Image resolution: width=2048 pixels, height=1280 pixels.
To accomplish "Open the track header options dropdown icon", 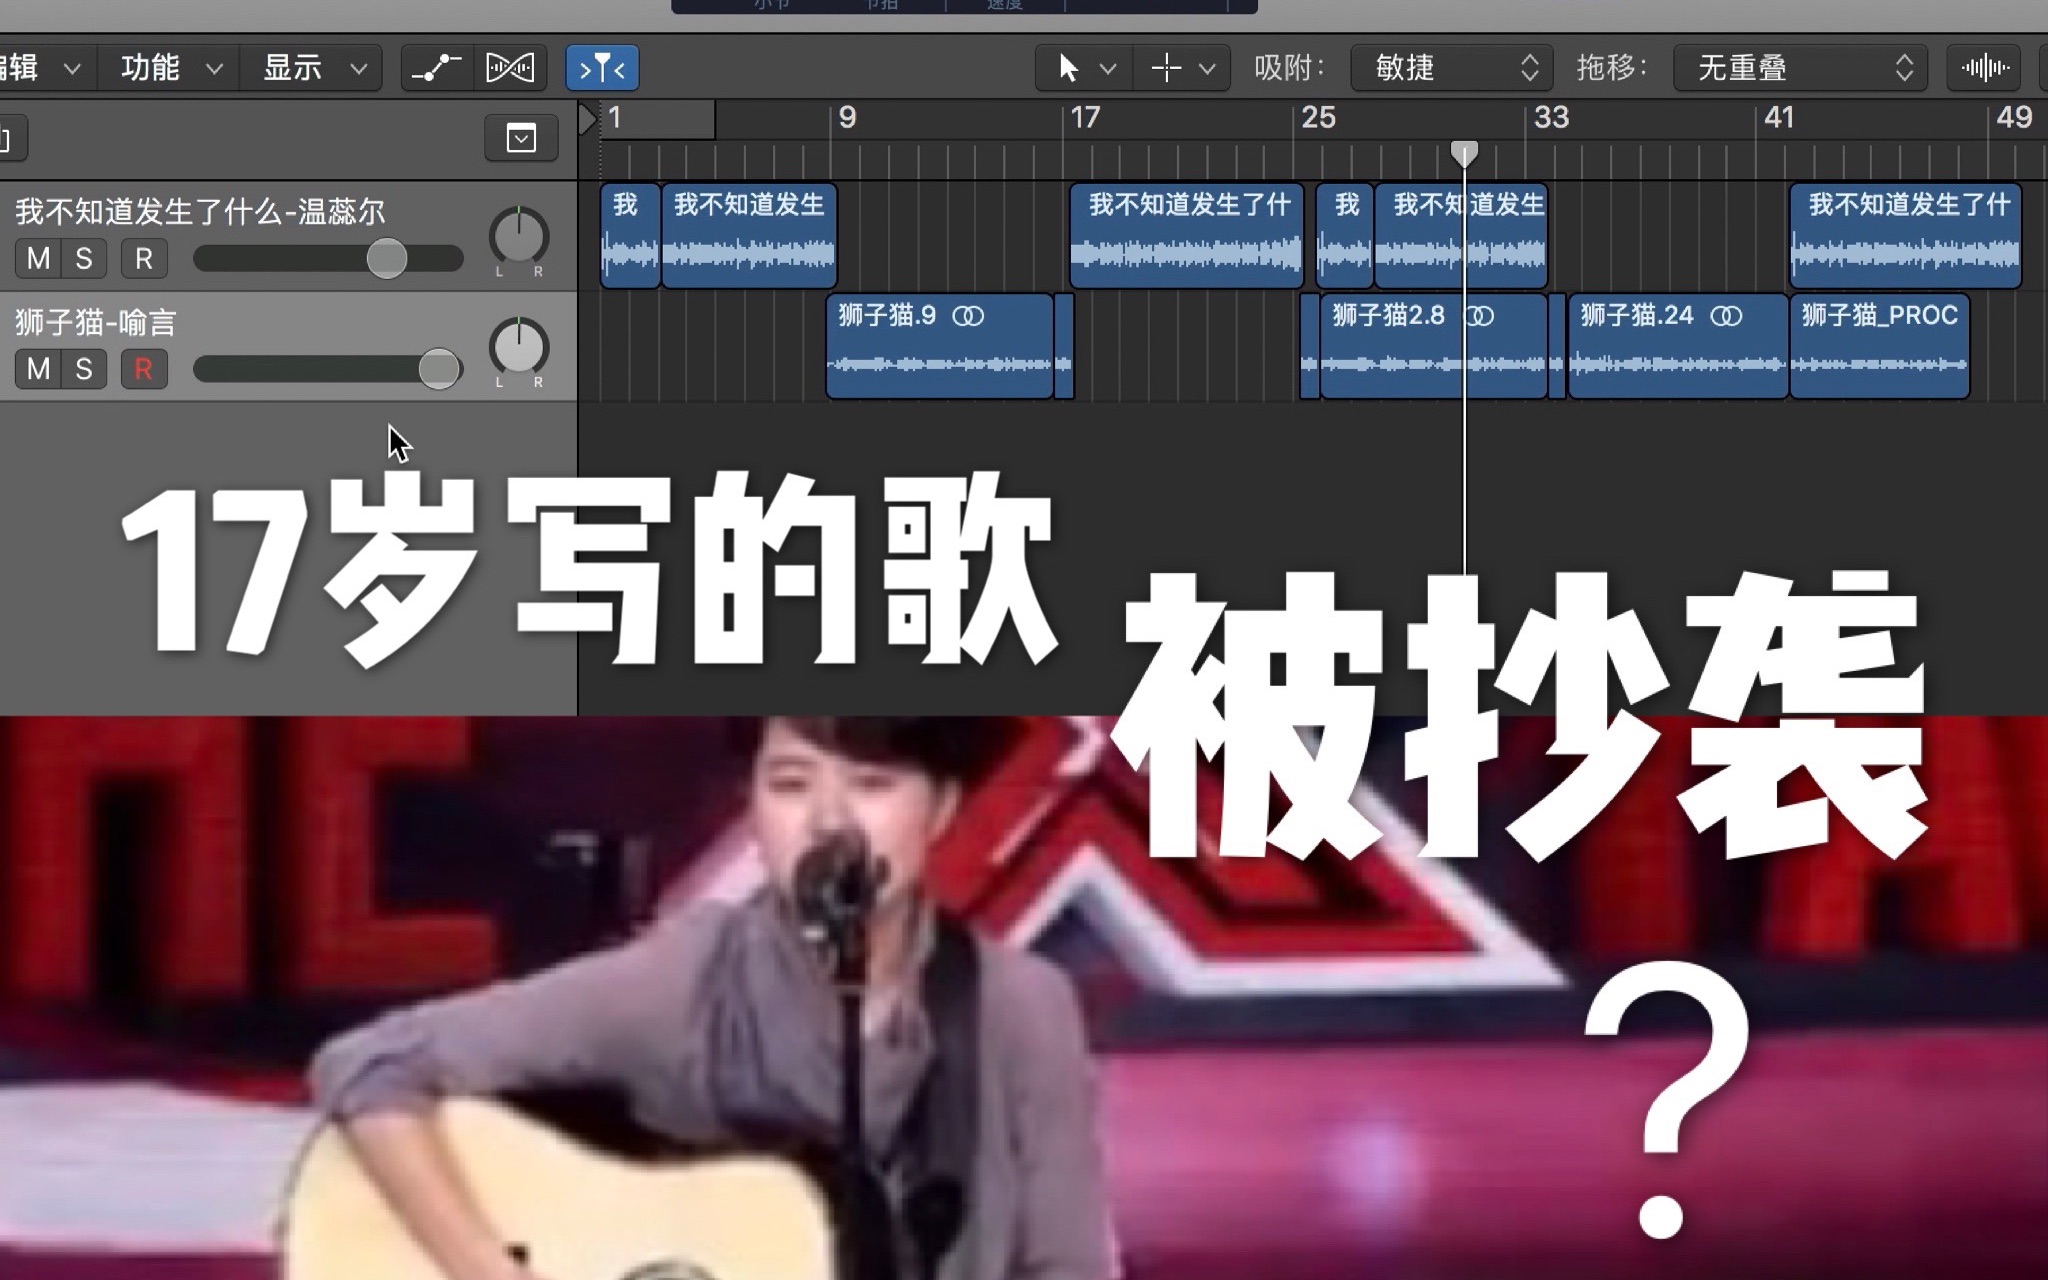I will [521, 138].
